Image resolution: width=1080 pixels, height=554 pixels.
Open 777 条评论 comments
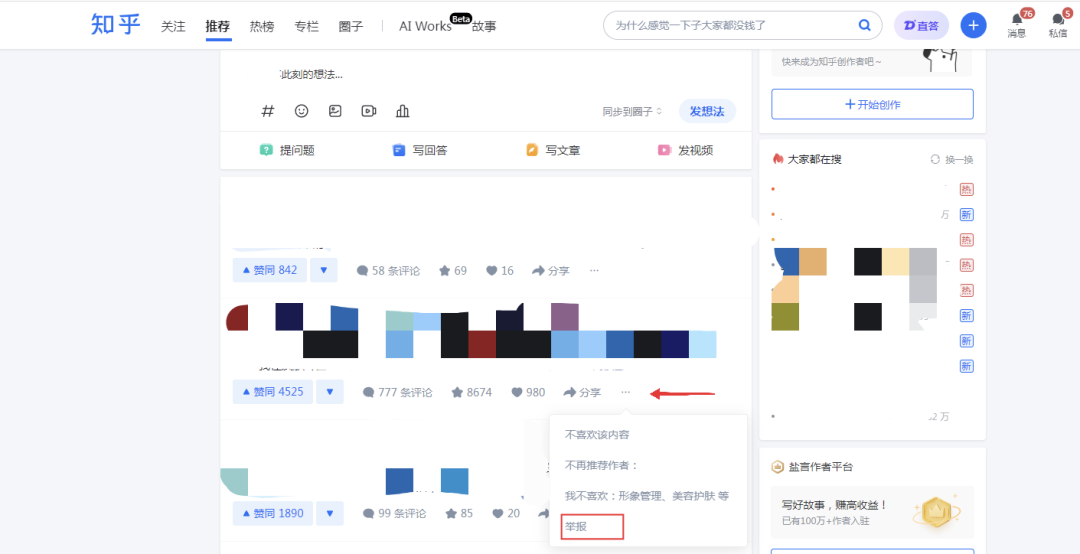[x=397, y=393]
